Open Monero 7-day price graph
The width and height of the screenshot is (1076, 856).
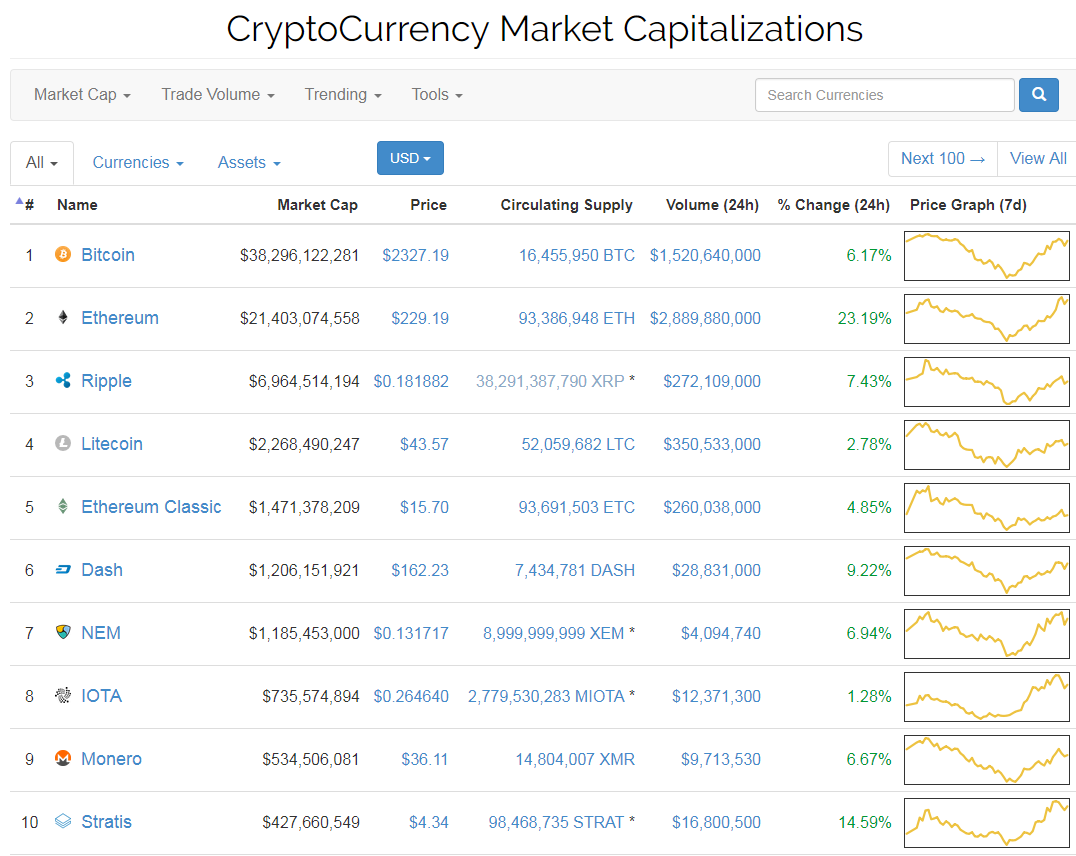987,760
